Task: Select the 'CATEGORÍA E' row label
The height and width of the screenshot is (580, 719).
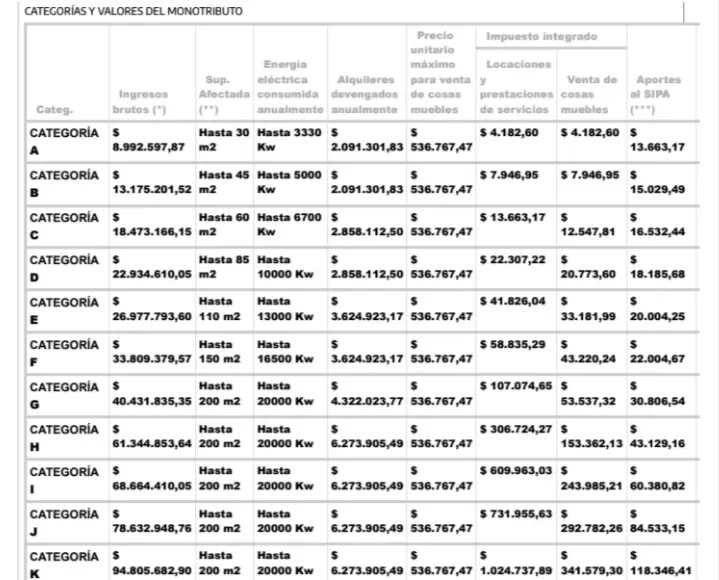Action: [x=64, y=311]
